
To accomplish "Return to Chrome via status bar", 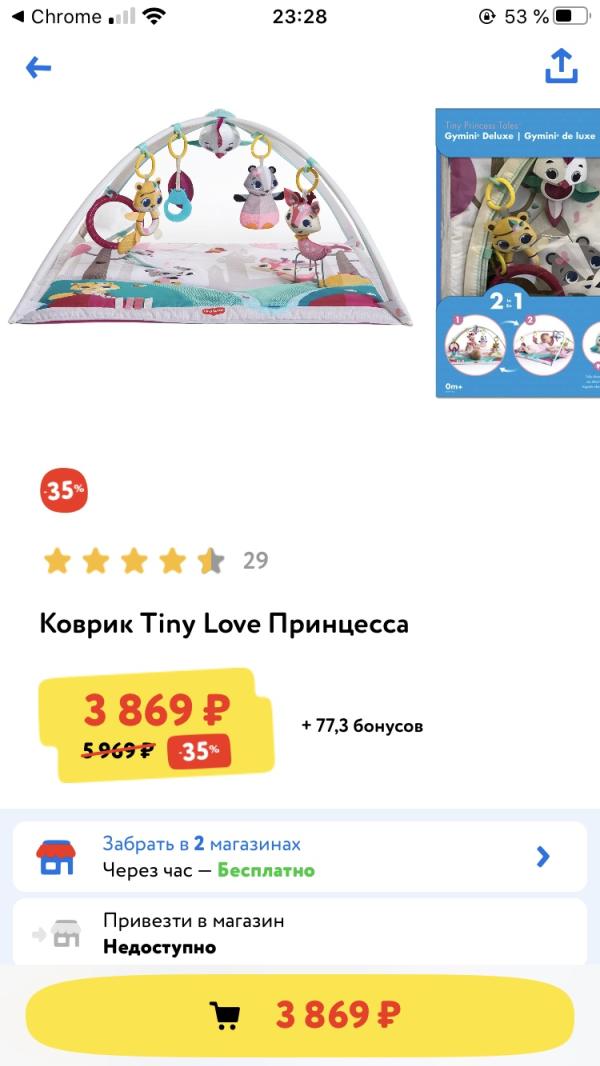I will [56, 16].
